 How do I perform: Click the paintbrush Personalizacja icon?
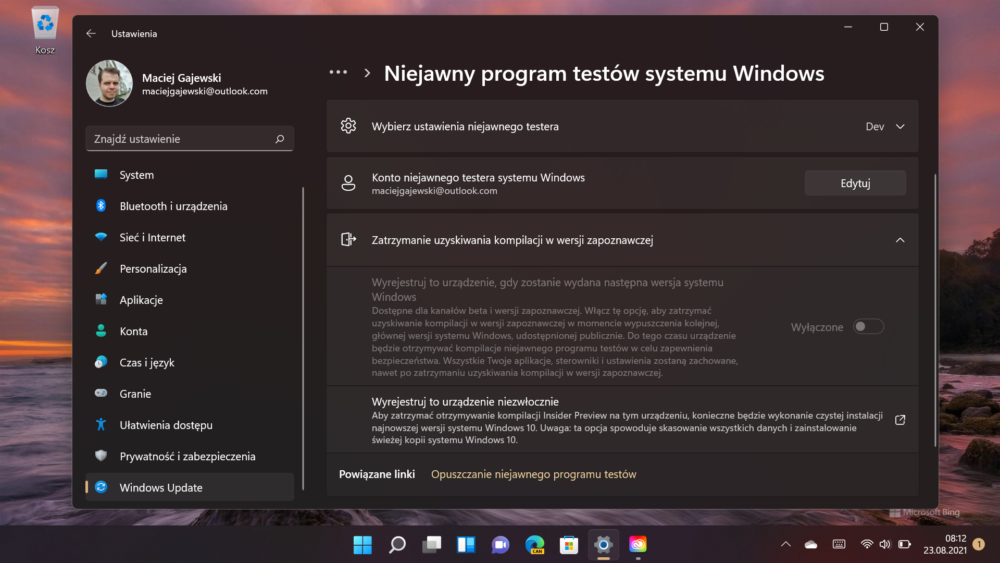point(101,268)
